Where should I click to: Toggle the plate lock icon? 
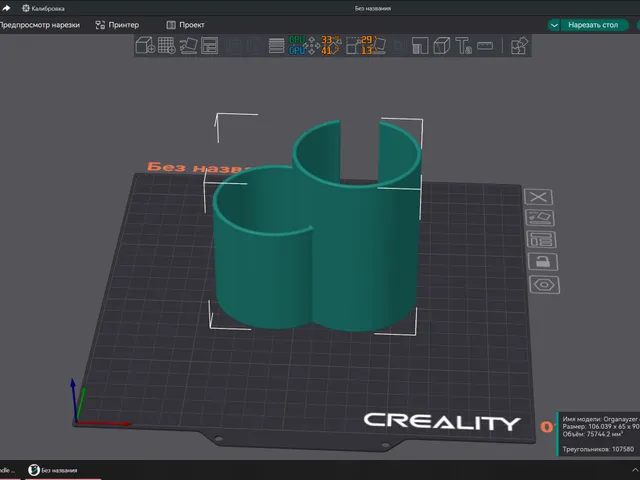point(542,262)
